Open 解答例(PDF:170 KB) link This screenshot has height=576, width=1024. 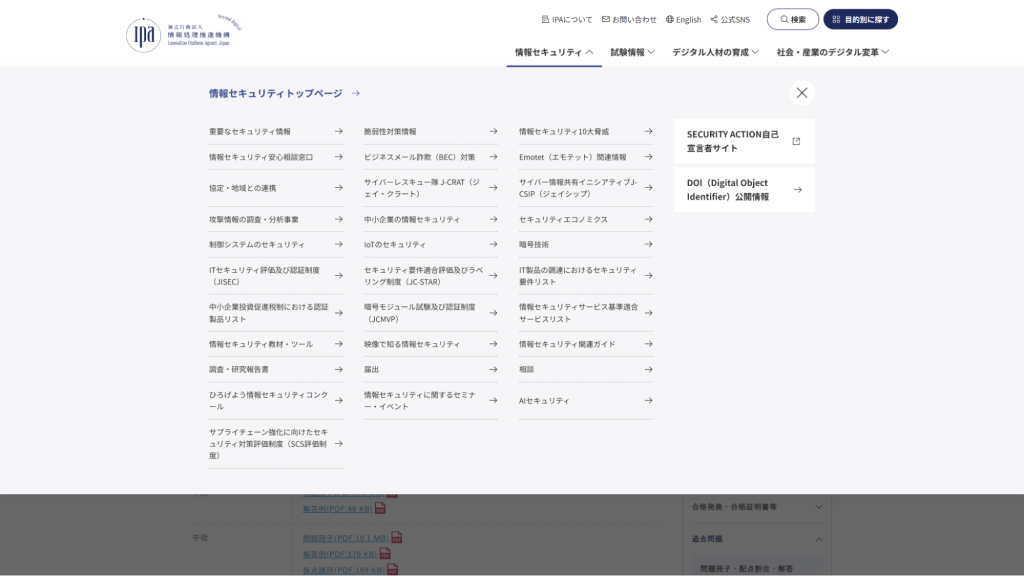coord(340,554)
